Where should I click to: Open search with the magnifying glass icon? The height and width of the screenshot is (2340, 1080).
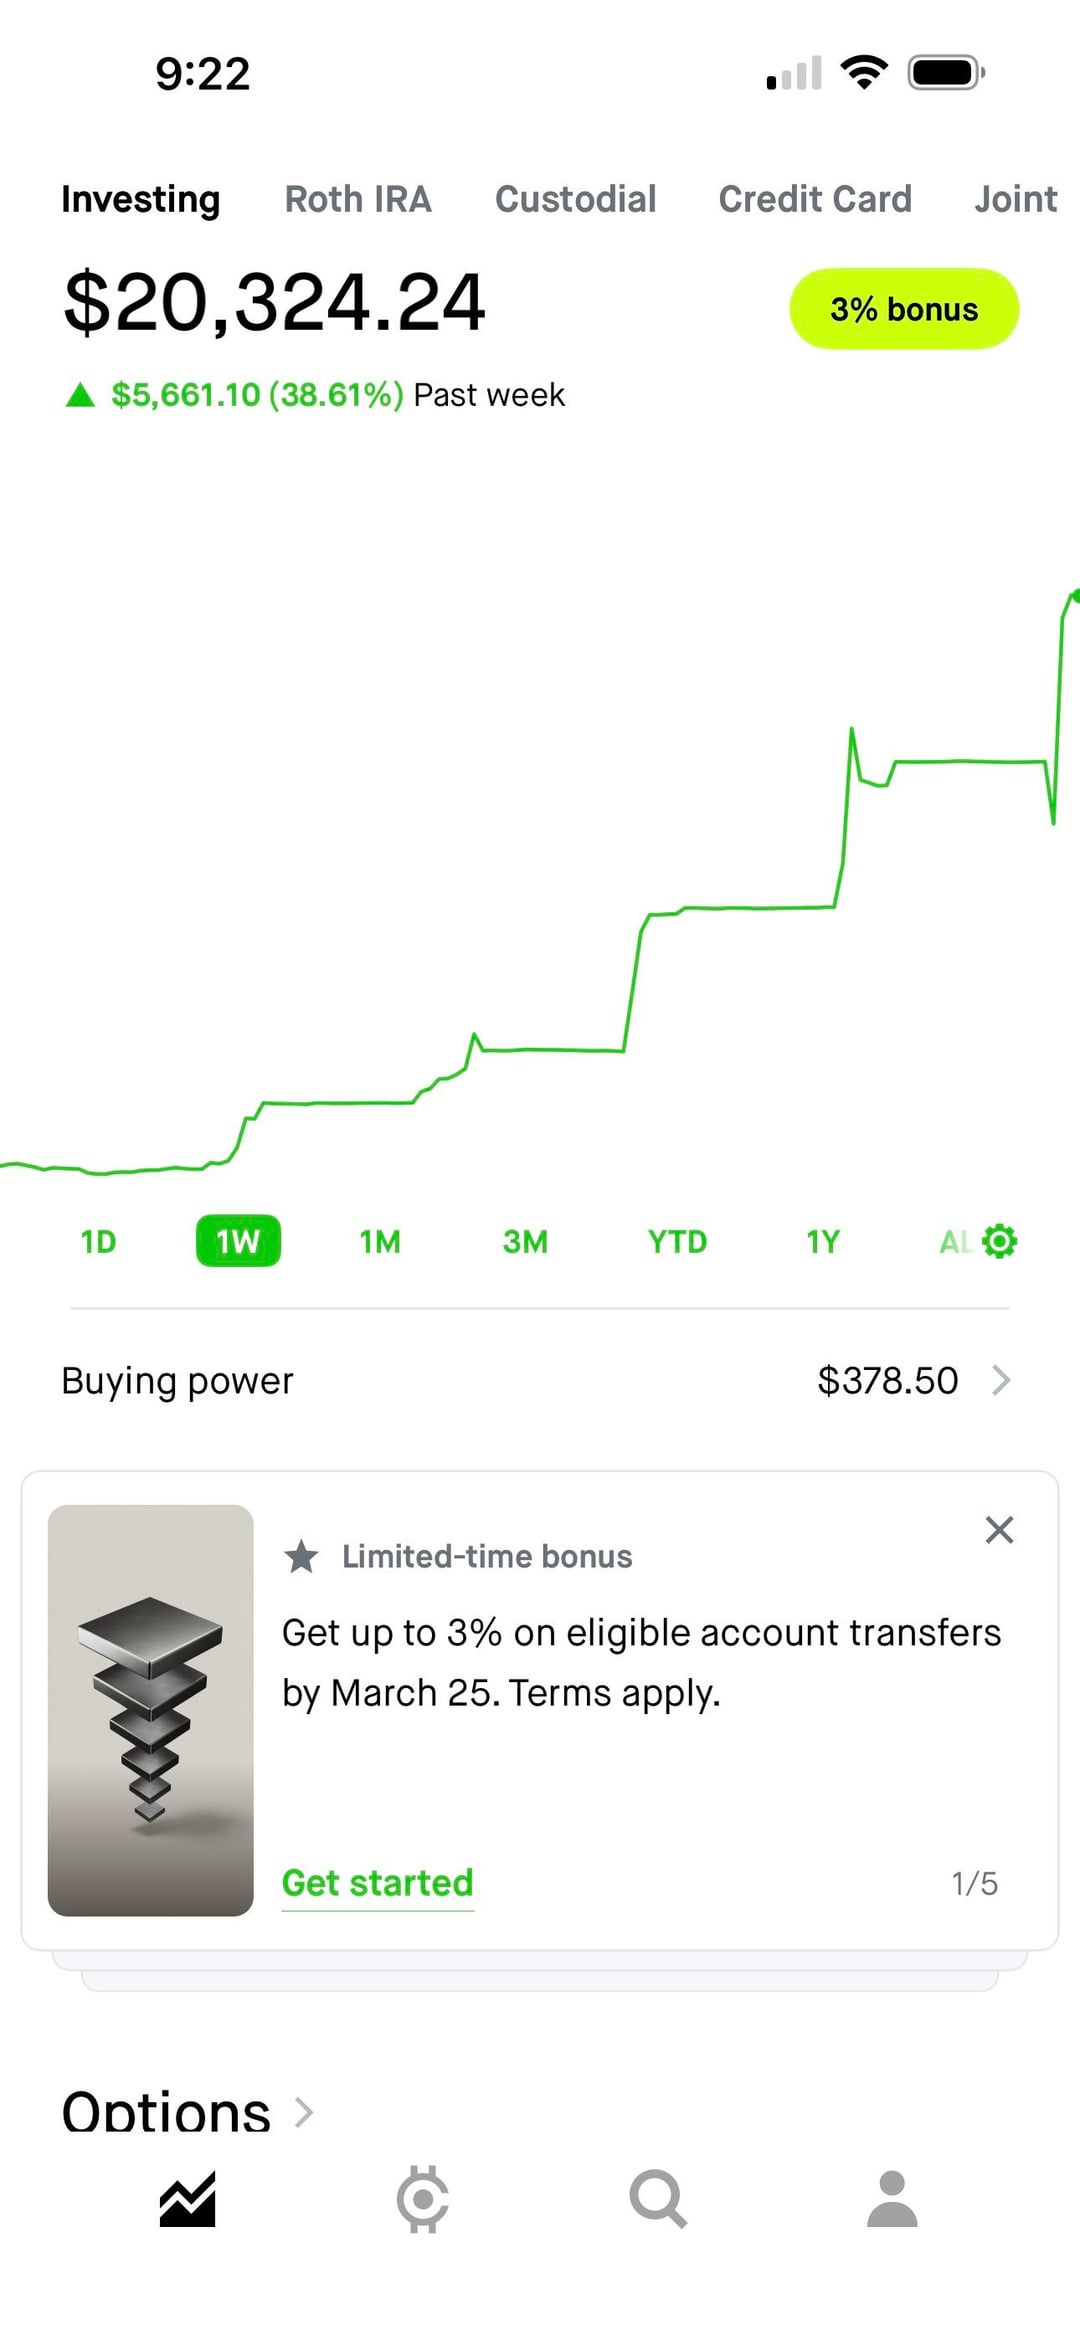(x=657, y=2199)
